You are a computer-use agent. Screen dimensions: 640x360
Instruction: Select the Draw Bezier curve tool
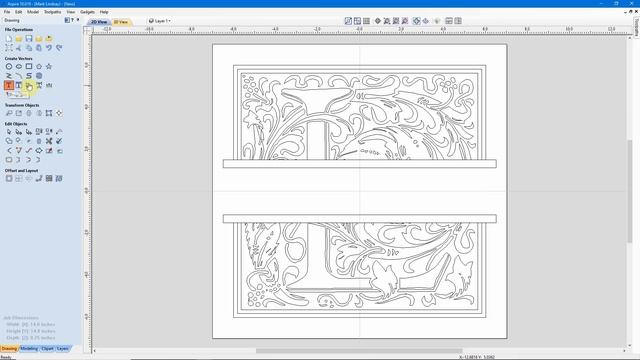click(29, 76)
